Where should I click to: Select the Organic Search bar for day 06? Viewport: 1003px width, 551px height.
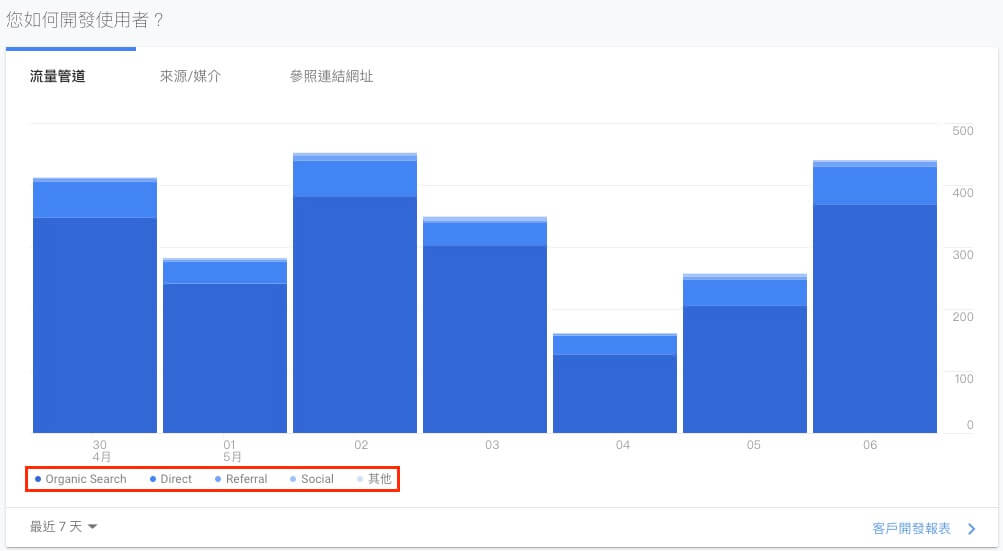[x=875, y=319]
